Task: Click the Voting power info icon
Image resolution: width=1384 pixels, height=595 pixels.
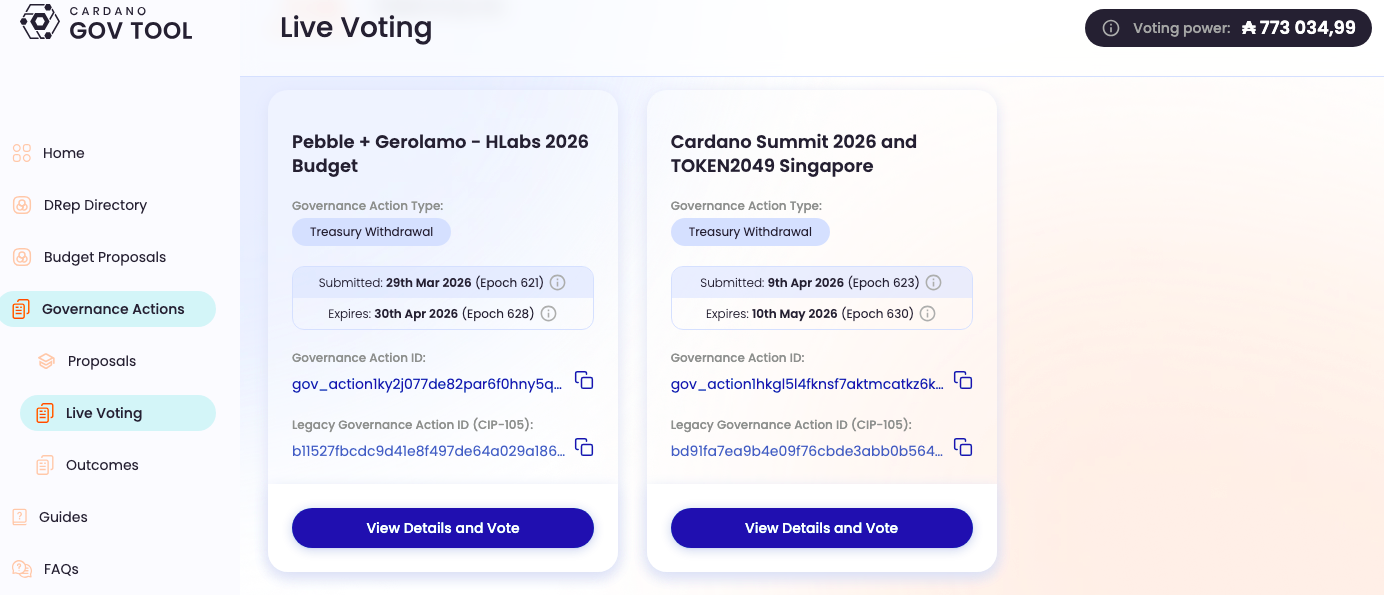Action: [x=1110, y=28]
